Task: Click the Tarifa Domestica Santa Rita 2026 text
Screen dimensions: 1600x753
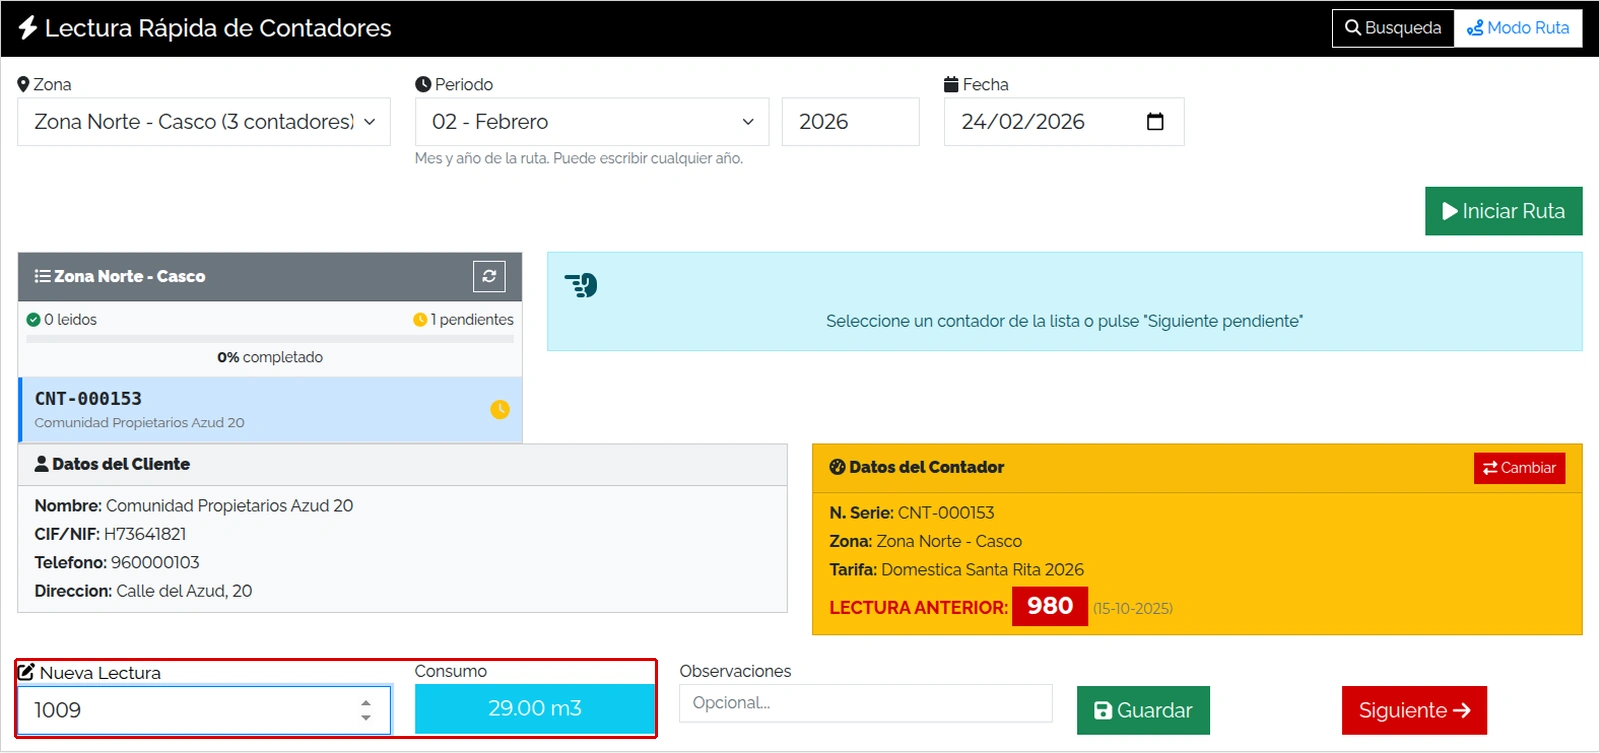Action: (x=957, y=570)
